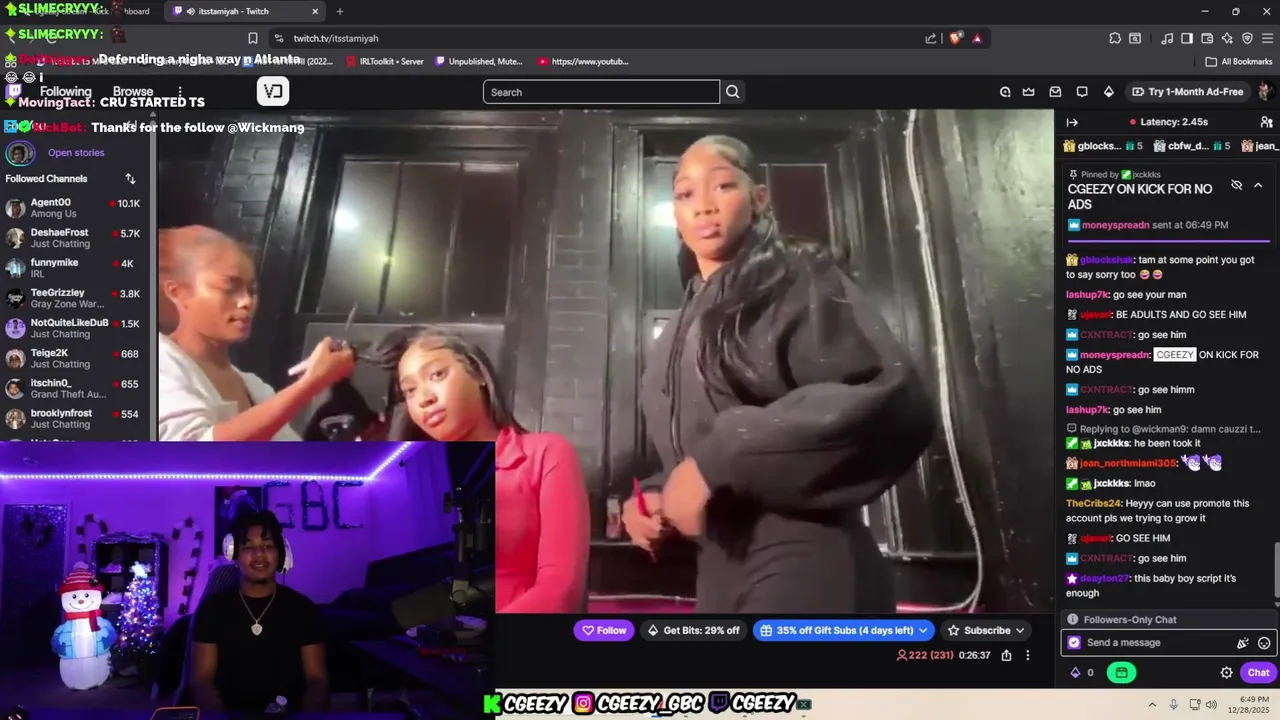
Task: Open the youtube.com bookmark
Action: pyautogui.click(x=583, y=61)
